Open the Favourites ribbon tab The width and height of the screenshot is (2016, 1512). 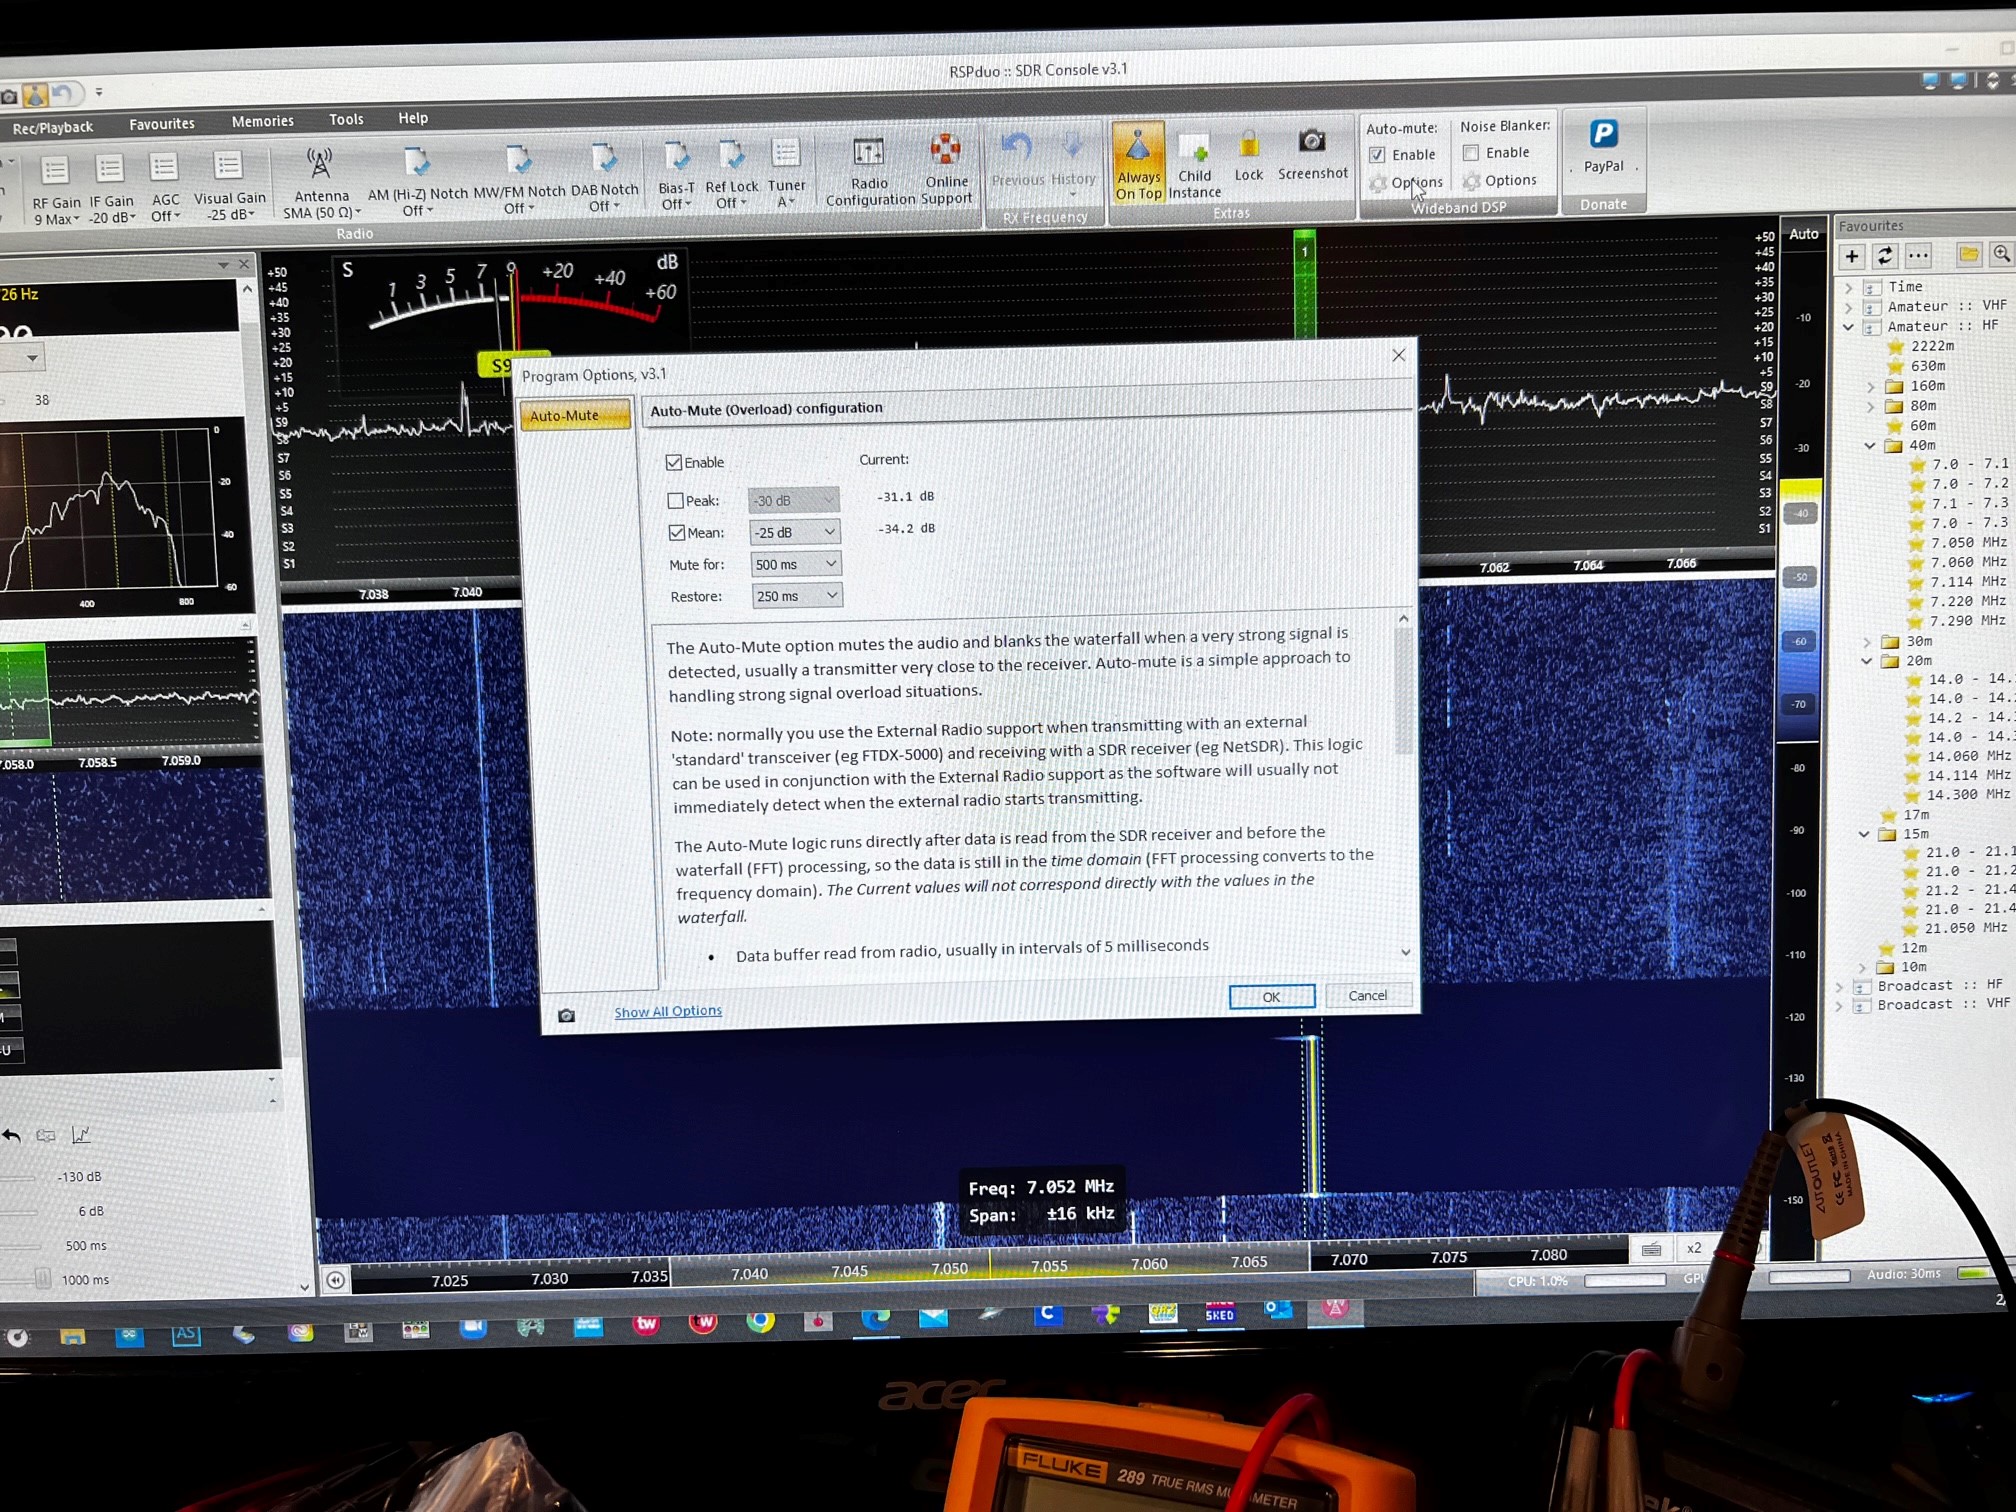[162, 124]
